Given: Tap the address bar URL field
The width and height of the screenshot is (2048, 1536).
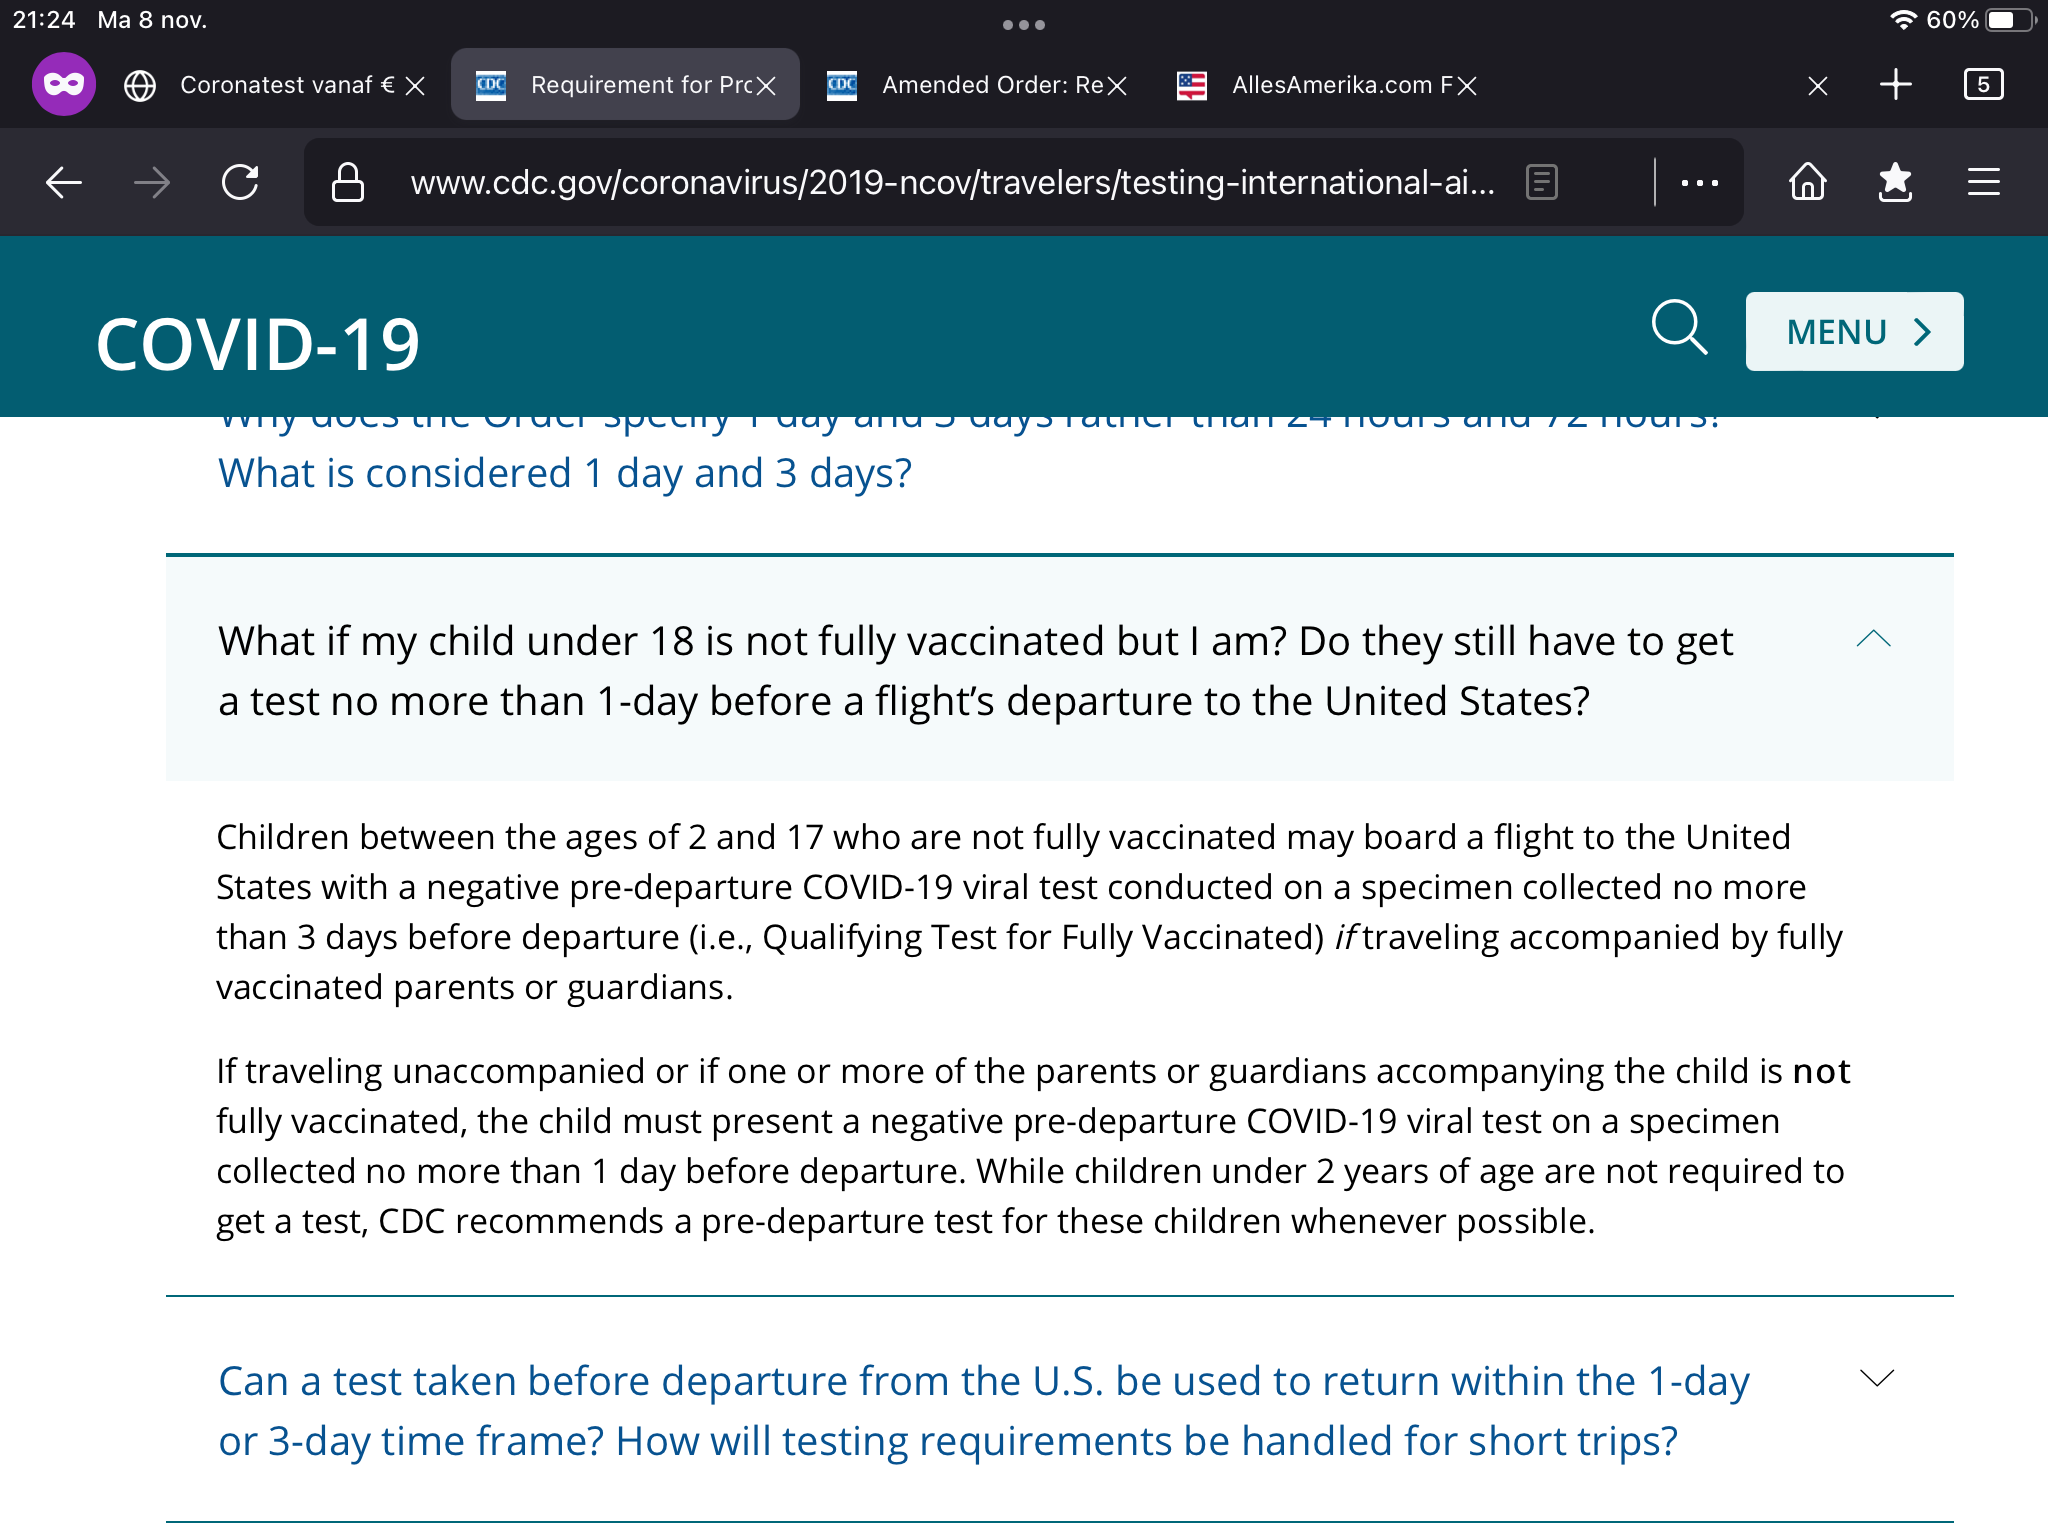Looking at the screenshot, I should coord(950,182).
